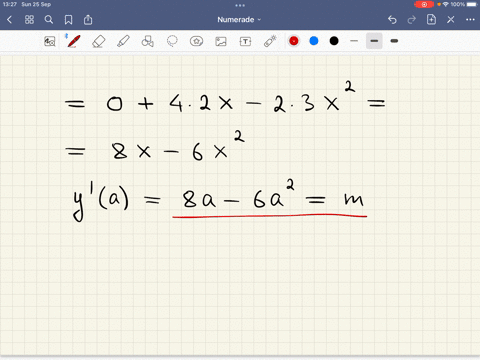Tap the three-dot multitasking handle

tap(240, 5)
